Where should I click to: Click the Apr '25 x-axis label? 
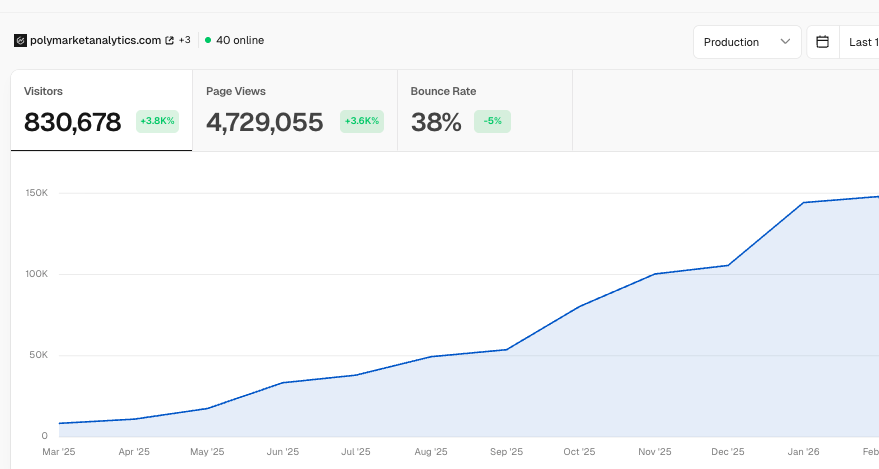coord(134,452)
